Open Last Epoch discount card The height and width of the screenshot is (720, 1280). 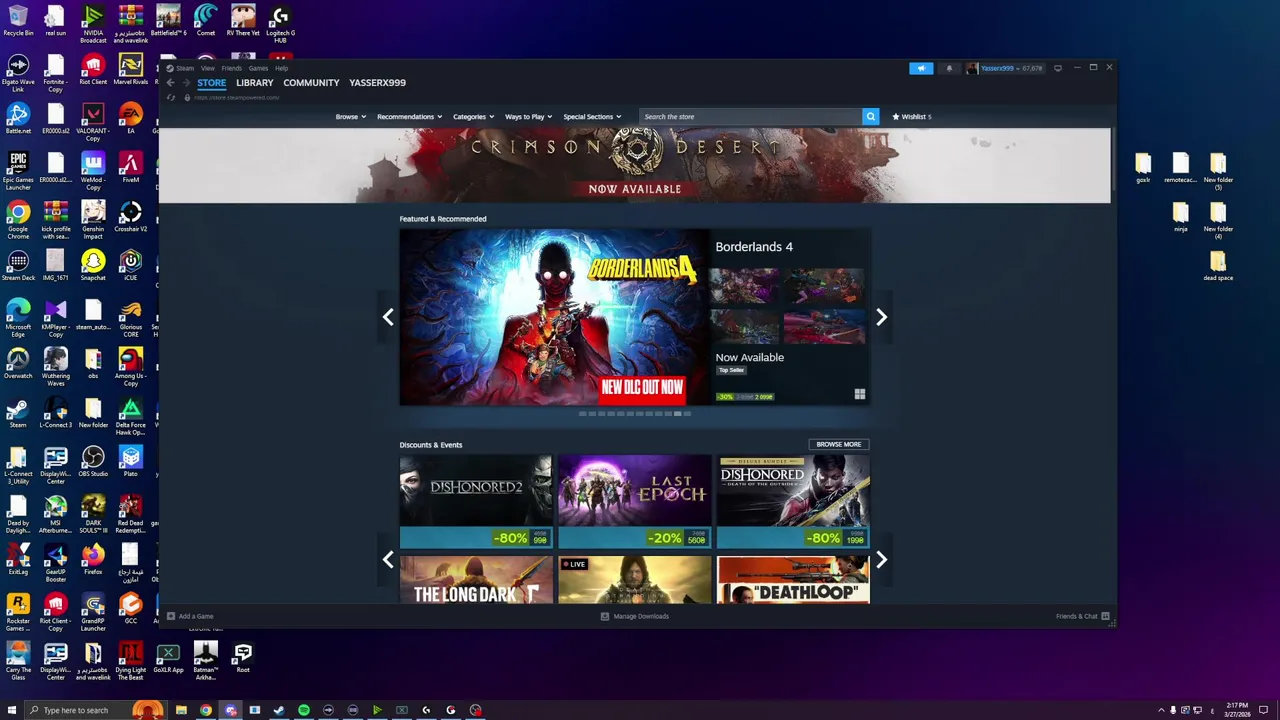634,502
